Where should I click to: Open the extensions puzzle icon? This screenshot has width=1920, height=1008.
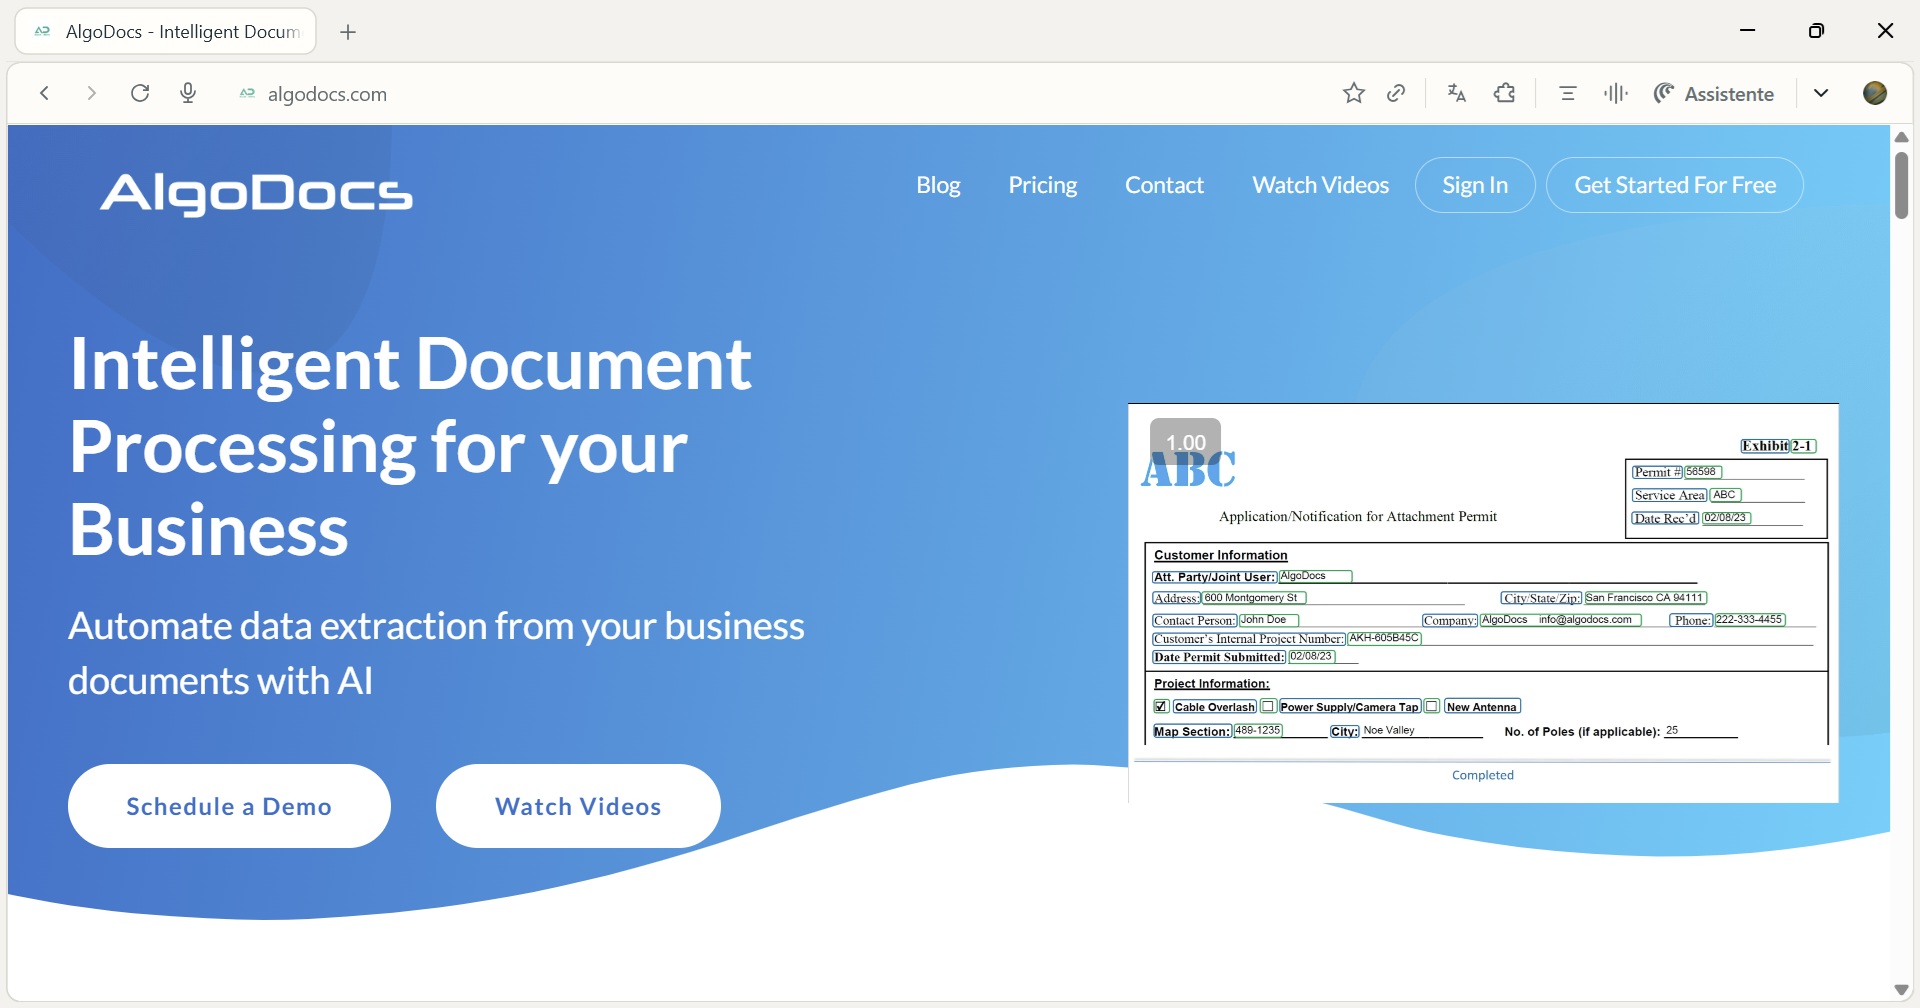1505,93
